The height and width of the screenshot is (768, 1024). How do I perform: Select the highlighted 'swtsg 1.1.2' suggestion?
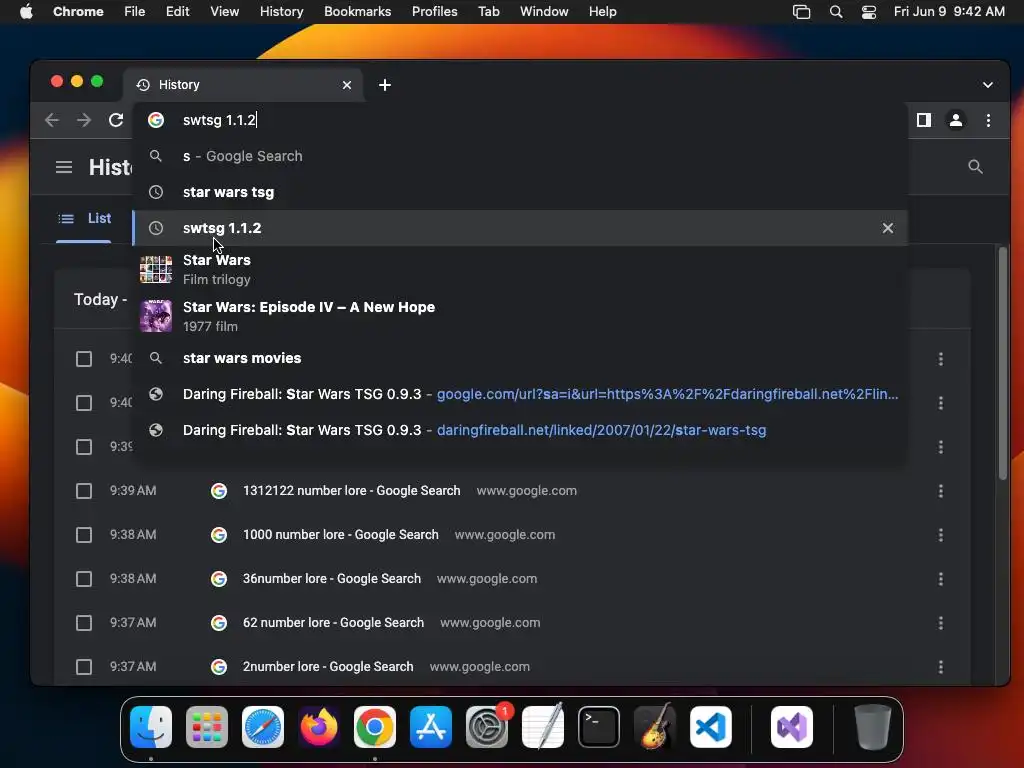click(520, 228)
